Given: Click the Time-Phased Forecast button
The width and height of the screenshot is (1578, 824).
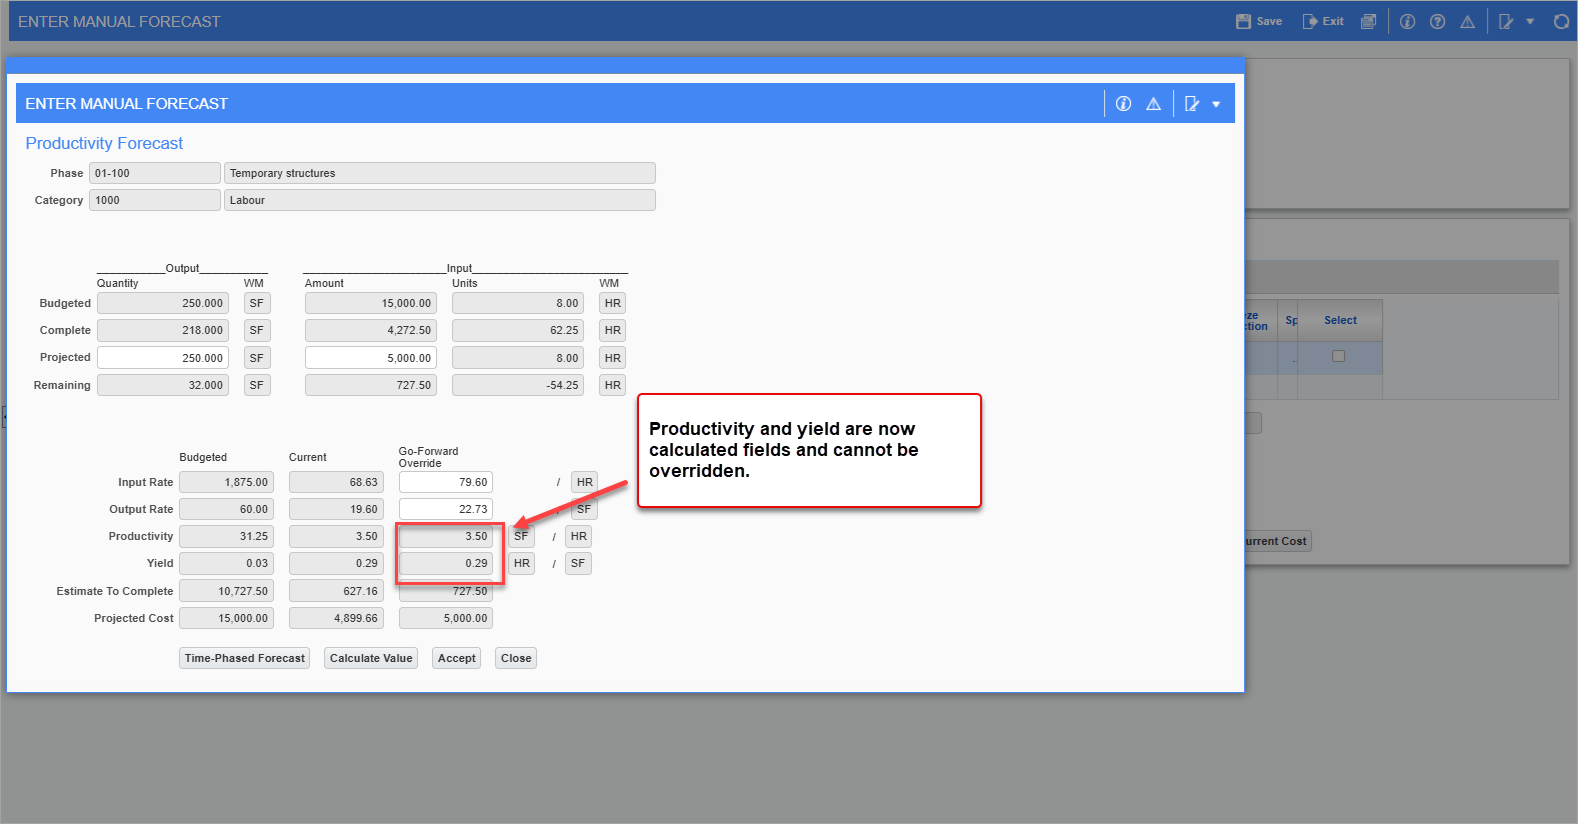Looking at the screenshot, I should (x=245, y=658).
